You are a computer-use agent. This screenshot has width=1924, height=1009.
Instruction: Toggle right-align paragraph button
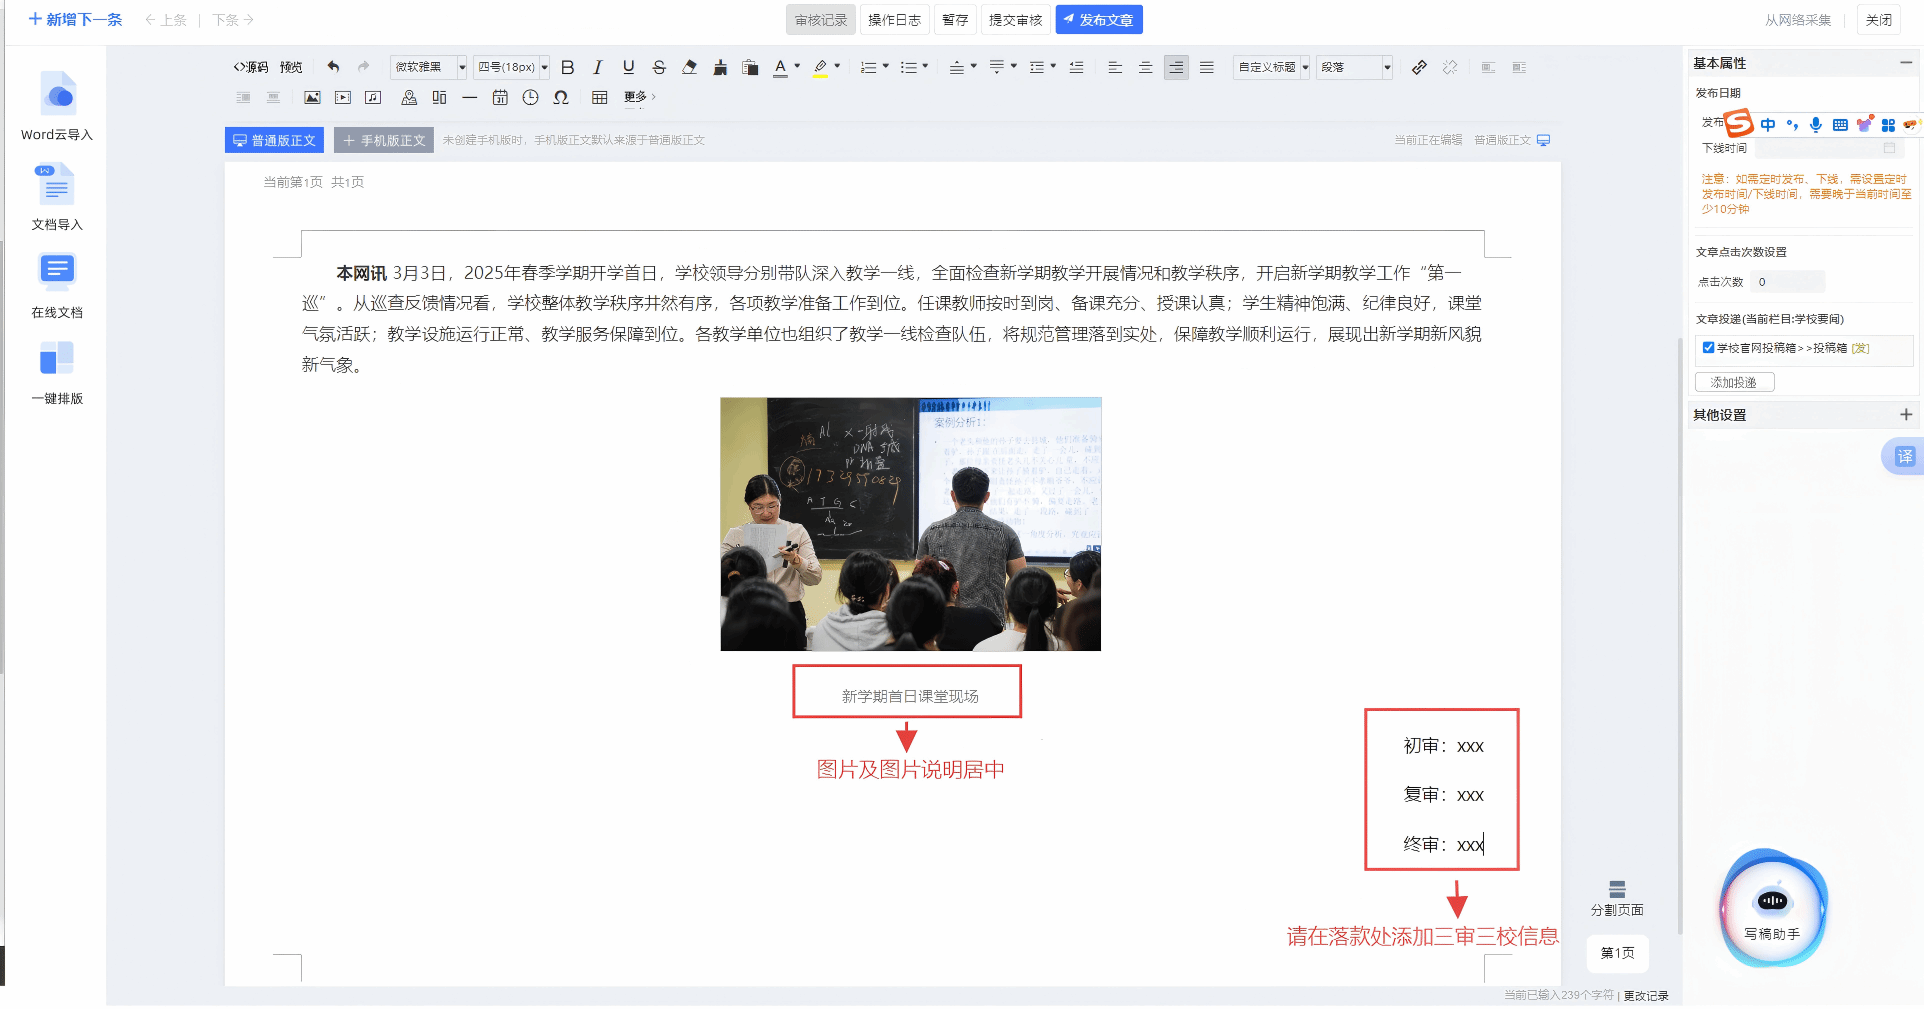[x=1176, y=67]
